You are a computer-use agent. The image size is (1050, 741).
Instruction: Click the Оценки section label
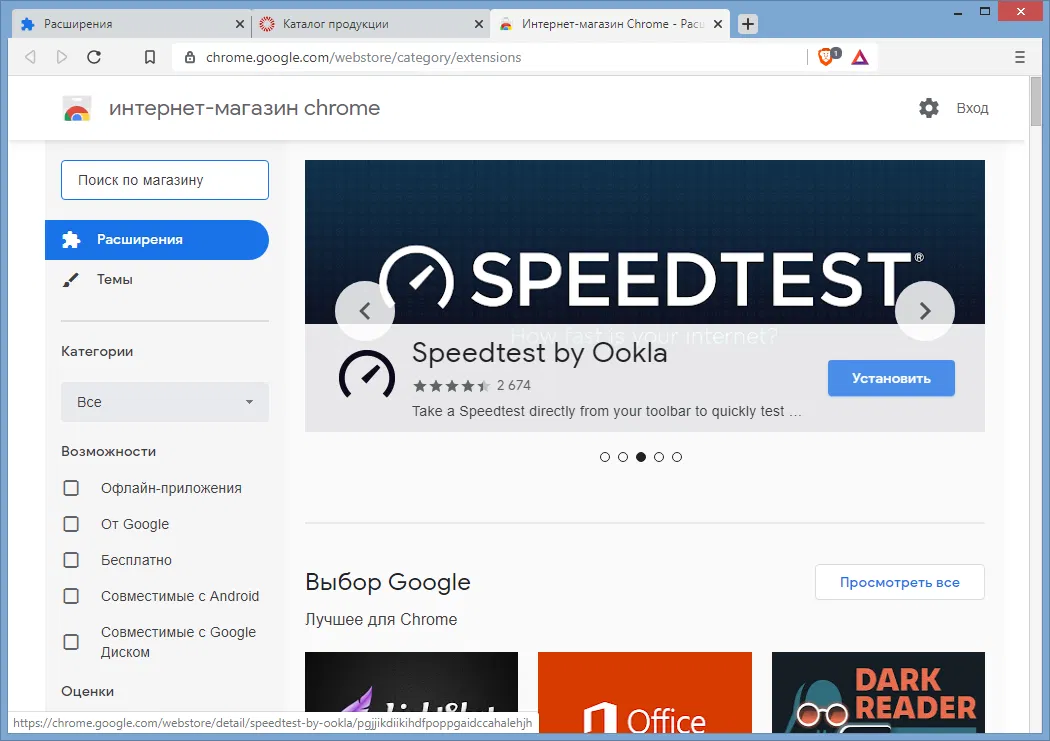pos(87,691)
